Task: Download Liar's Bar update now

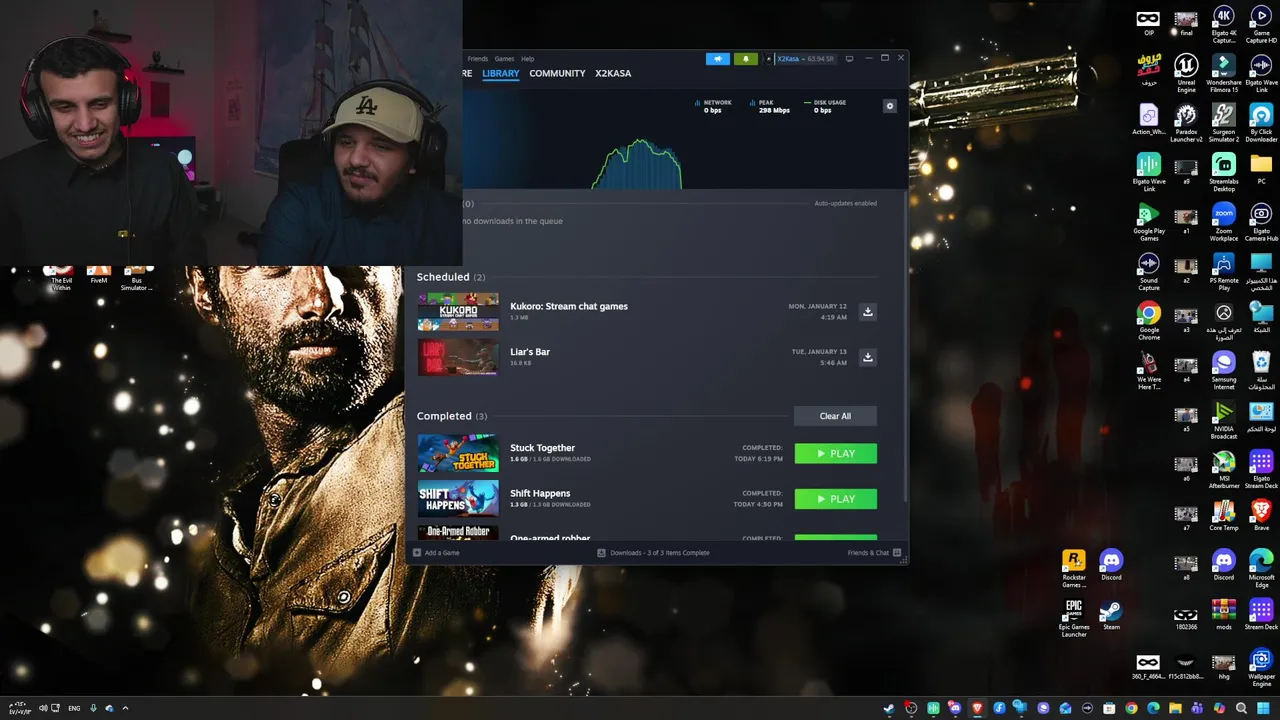Action: point(867,357)
